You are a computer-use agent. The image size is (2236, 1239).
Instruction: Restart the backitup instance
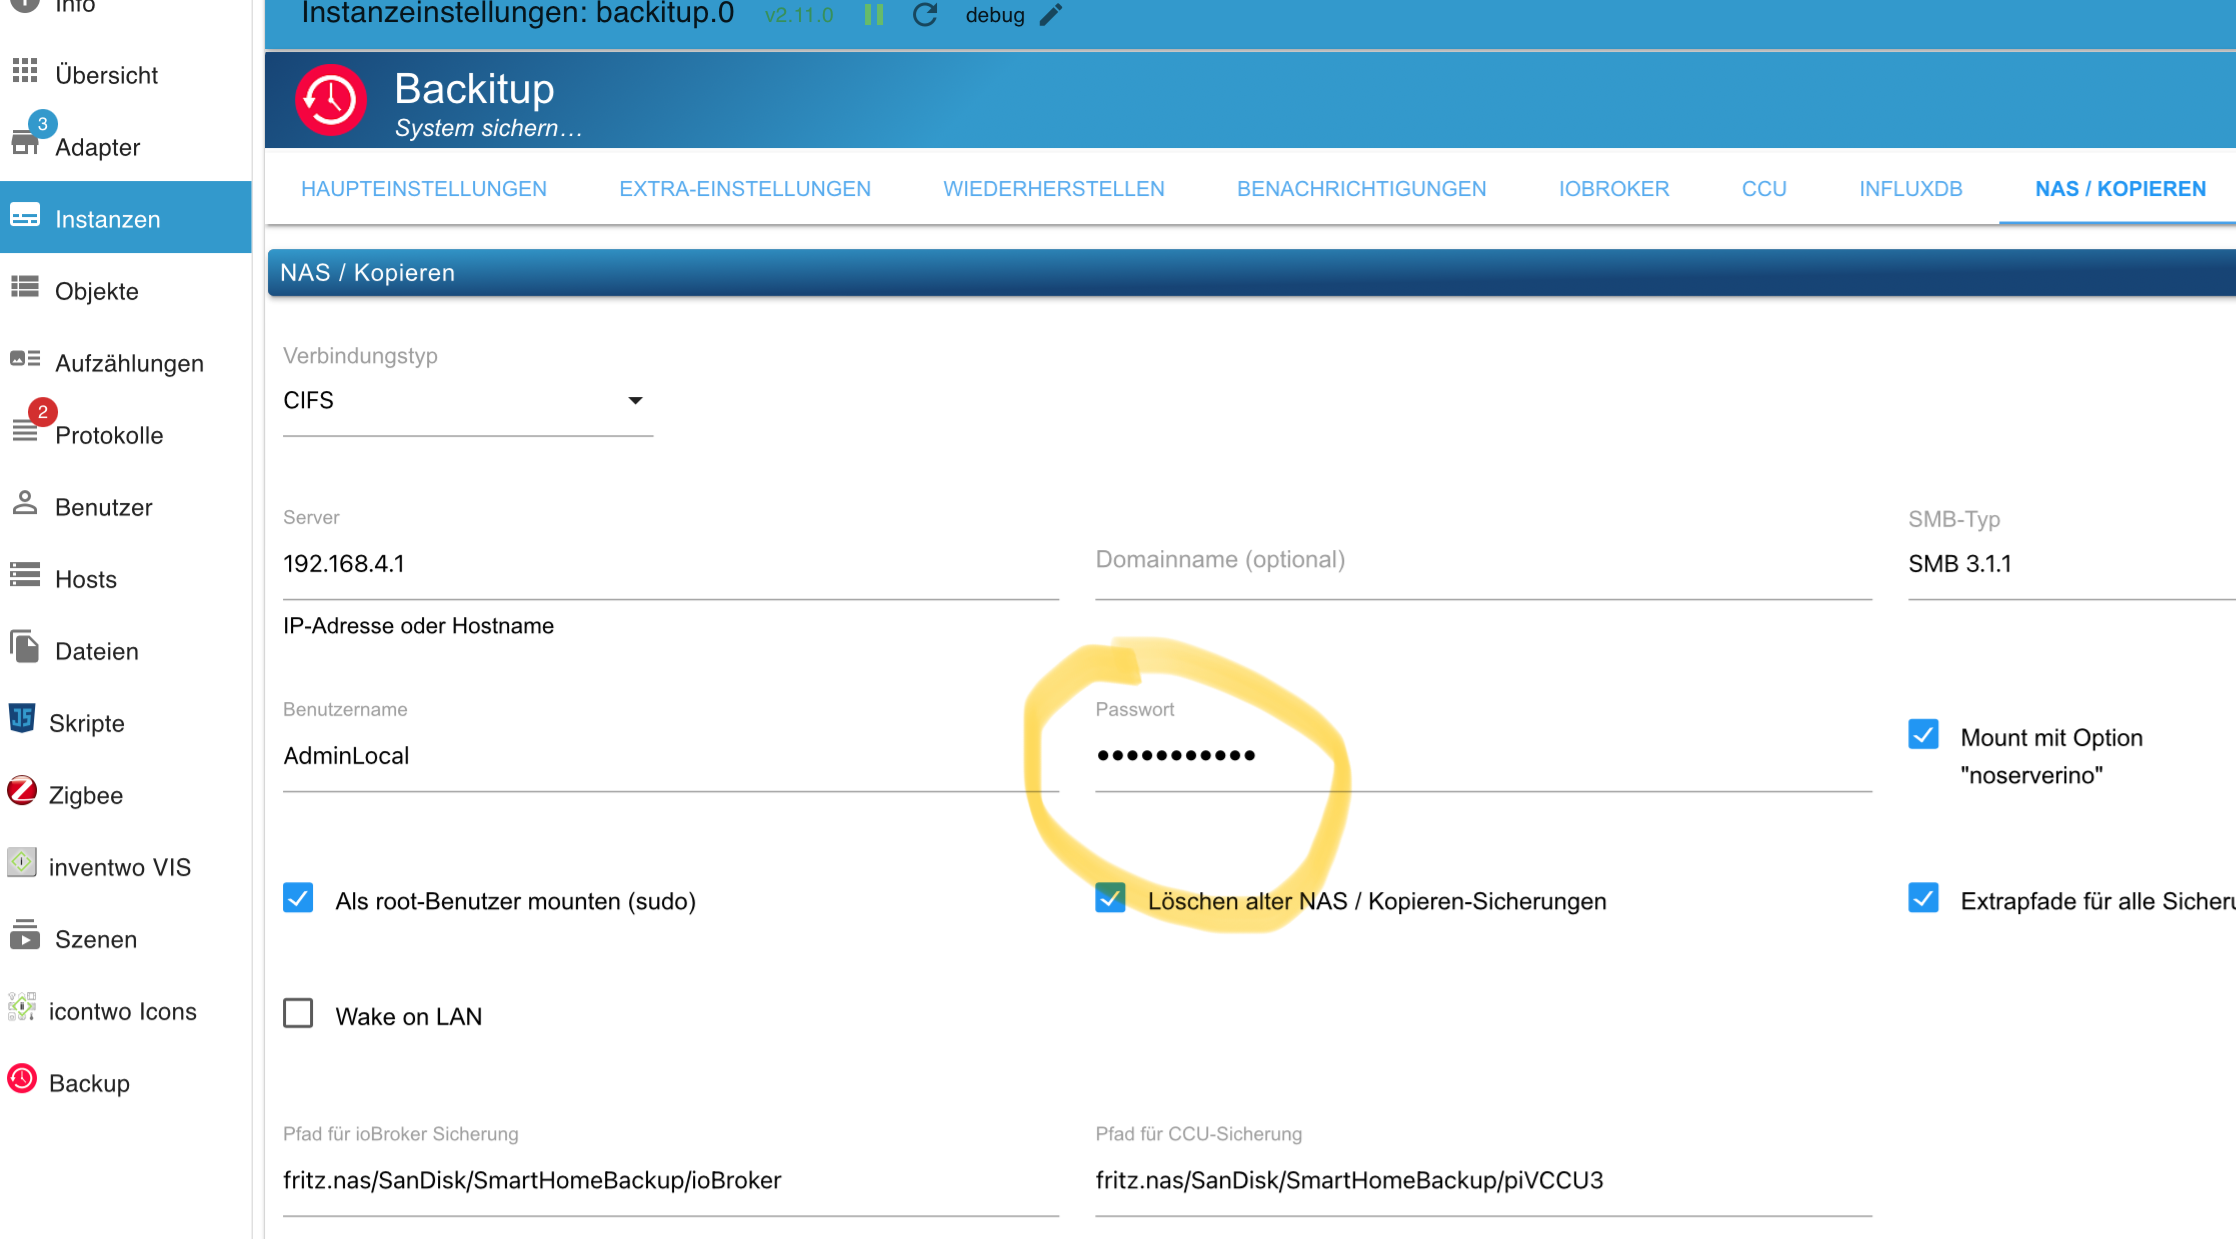click(925, 15)
